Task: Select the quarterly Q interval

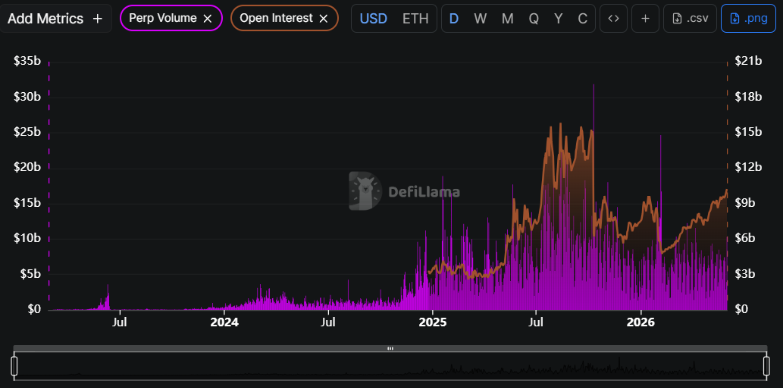Action: [534, 19]
